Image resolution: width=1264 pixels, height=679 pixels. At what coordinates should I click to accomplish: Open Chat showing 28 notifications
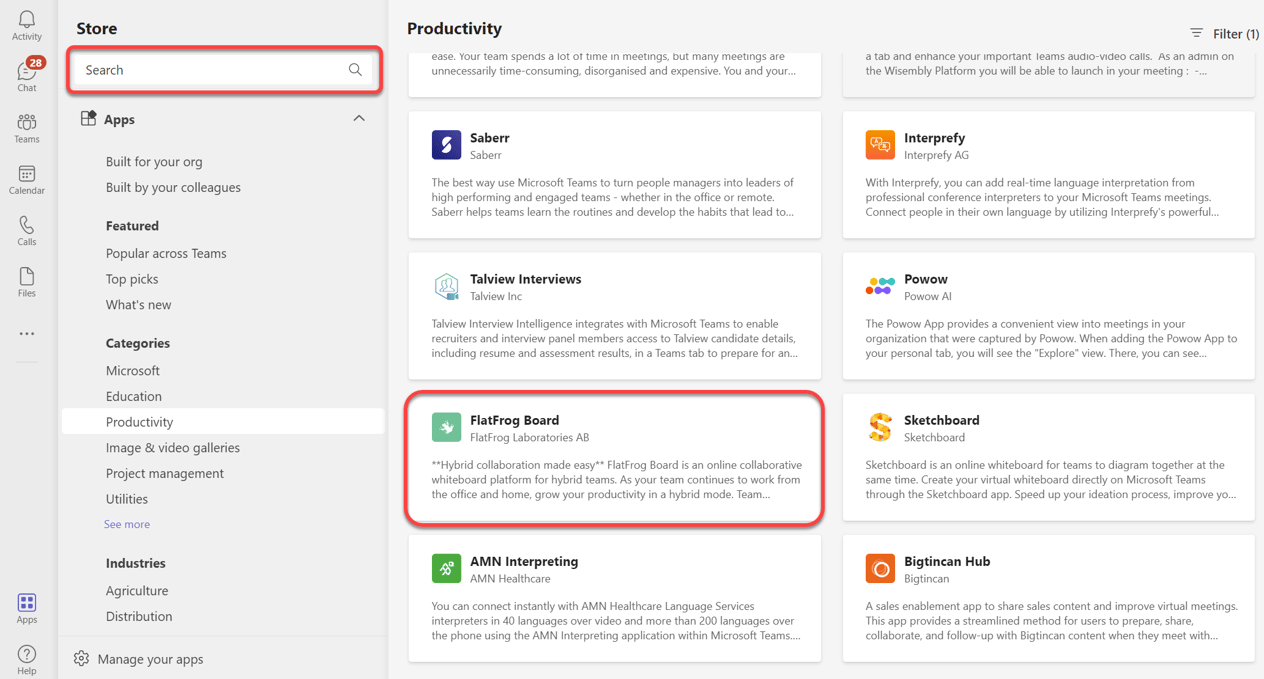click(26, 73)
